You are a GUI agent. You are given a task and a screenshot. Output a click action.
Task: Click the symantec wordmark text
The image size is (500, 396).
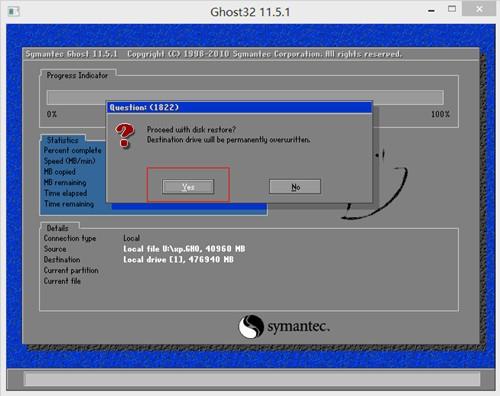point(298,326)
